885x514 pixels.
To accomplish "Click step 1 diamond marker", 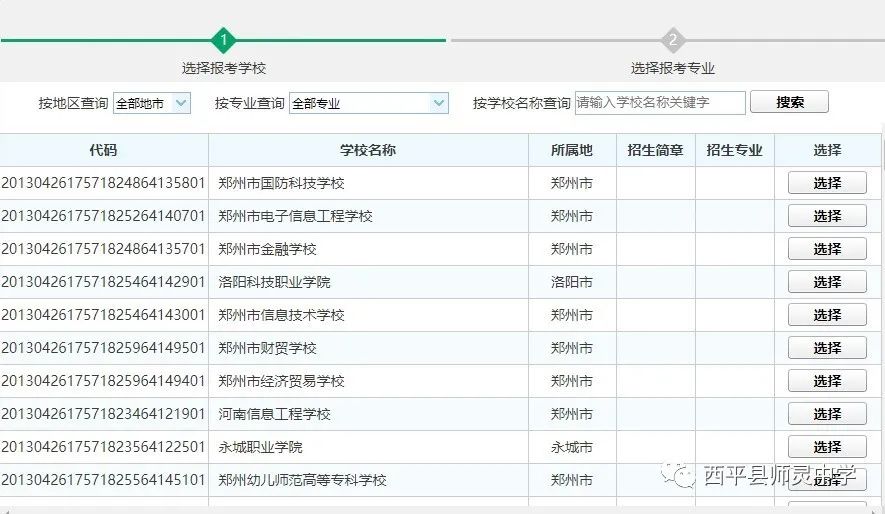I will pyautogui.click(x=224, y=40).
